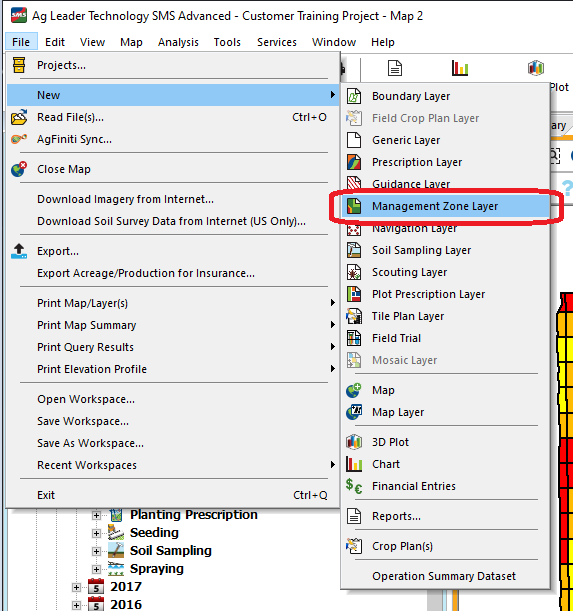Open the Edit menu
The height and width of the screenshot is (611, 573).
point(55,42)
